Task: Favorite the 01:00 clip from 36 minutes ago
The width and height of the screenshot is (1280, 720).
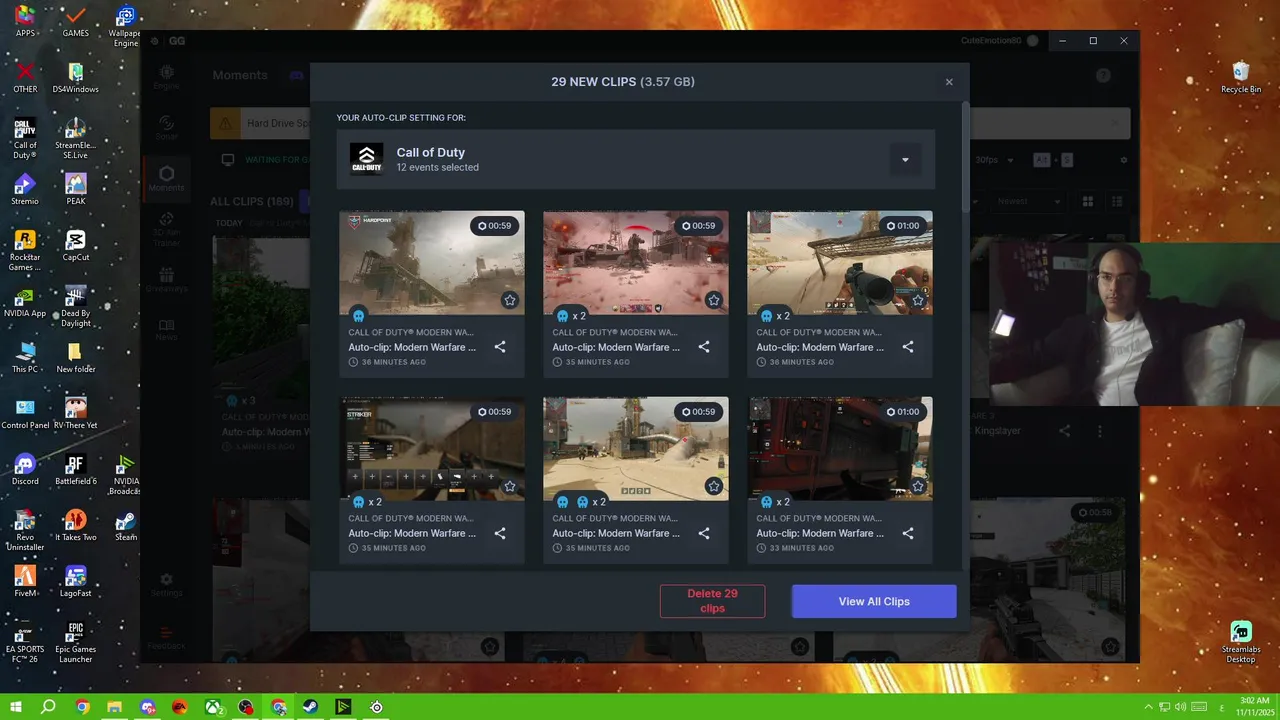Action: click(917, 300)
